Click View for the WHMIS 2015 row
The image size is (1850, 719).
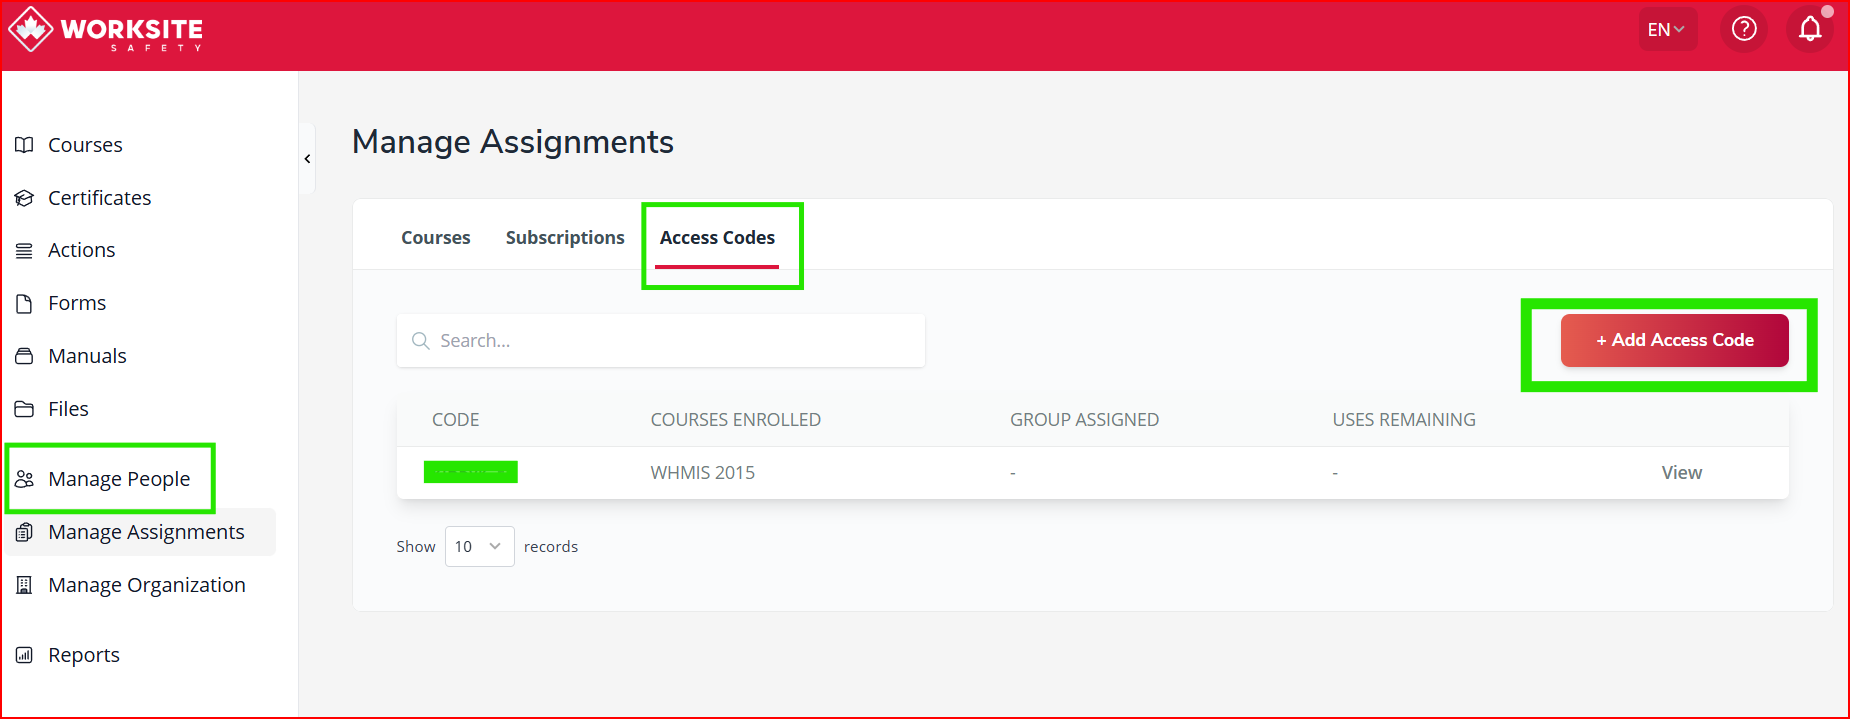click(1681, 473)
